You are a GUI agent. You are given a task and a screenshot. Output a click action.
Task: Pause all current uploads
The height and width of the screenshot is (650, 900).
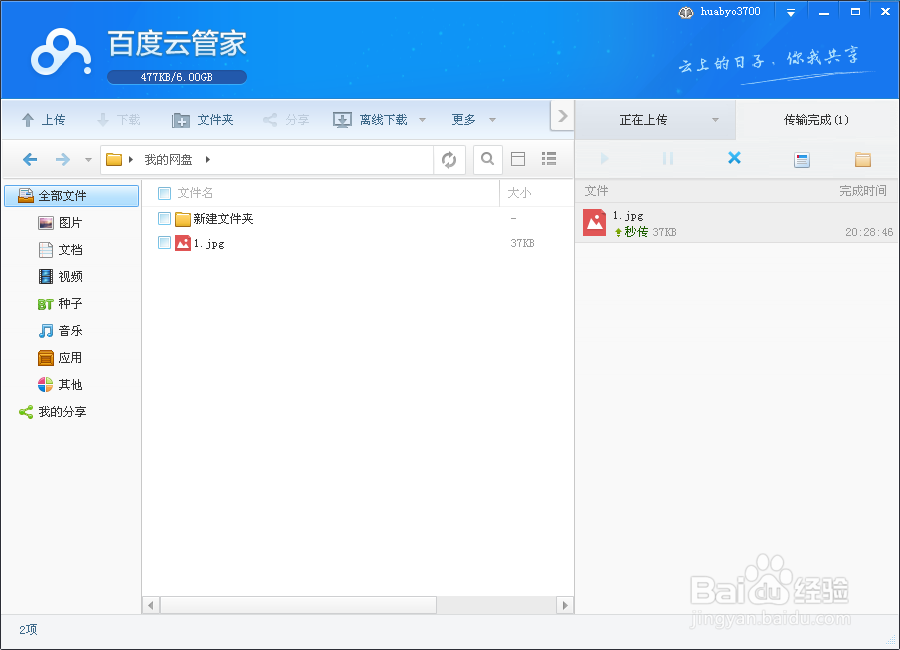pos(668,159)
